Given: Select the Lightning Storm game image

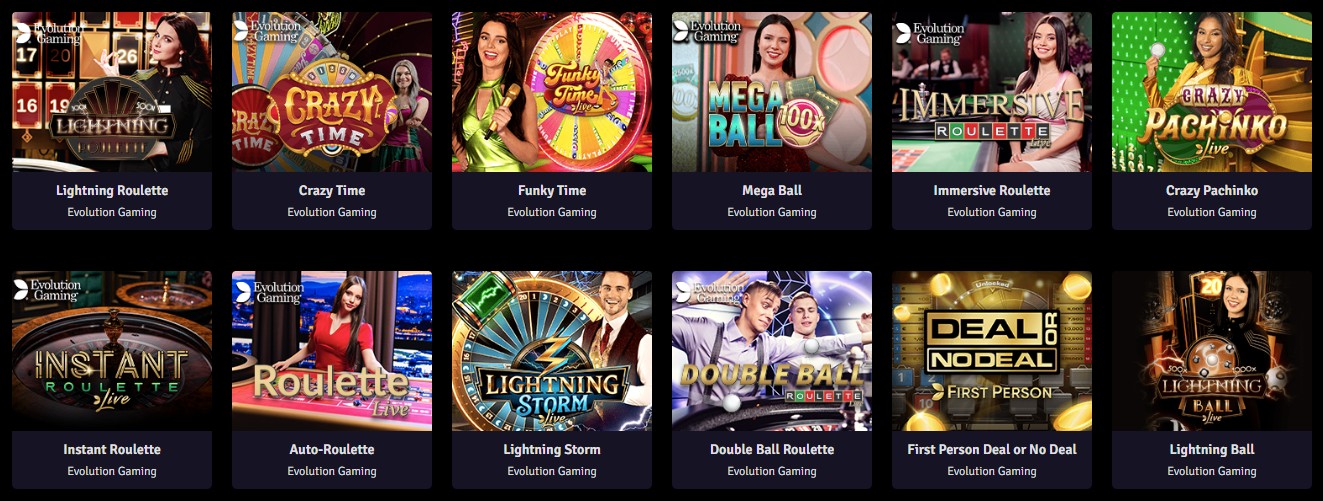Looking at the screenshot, I should click(x=552, y=351).
